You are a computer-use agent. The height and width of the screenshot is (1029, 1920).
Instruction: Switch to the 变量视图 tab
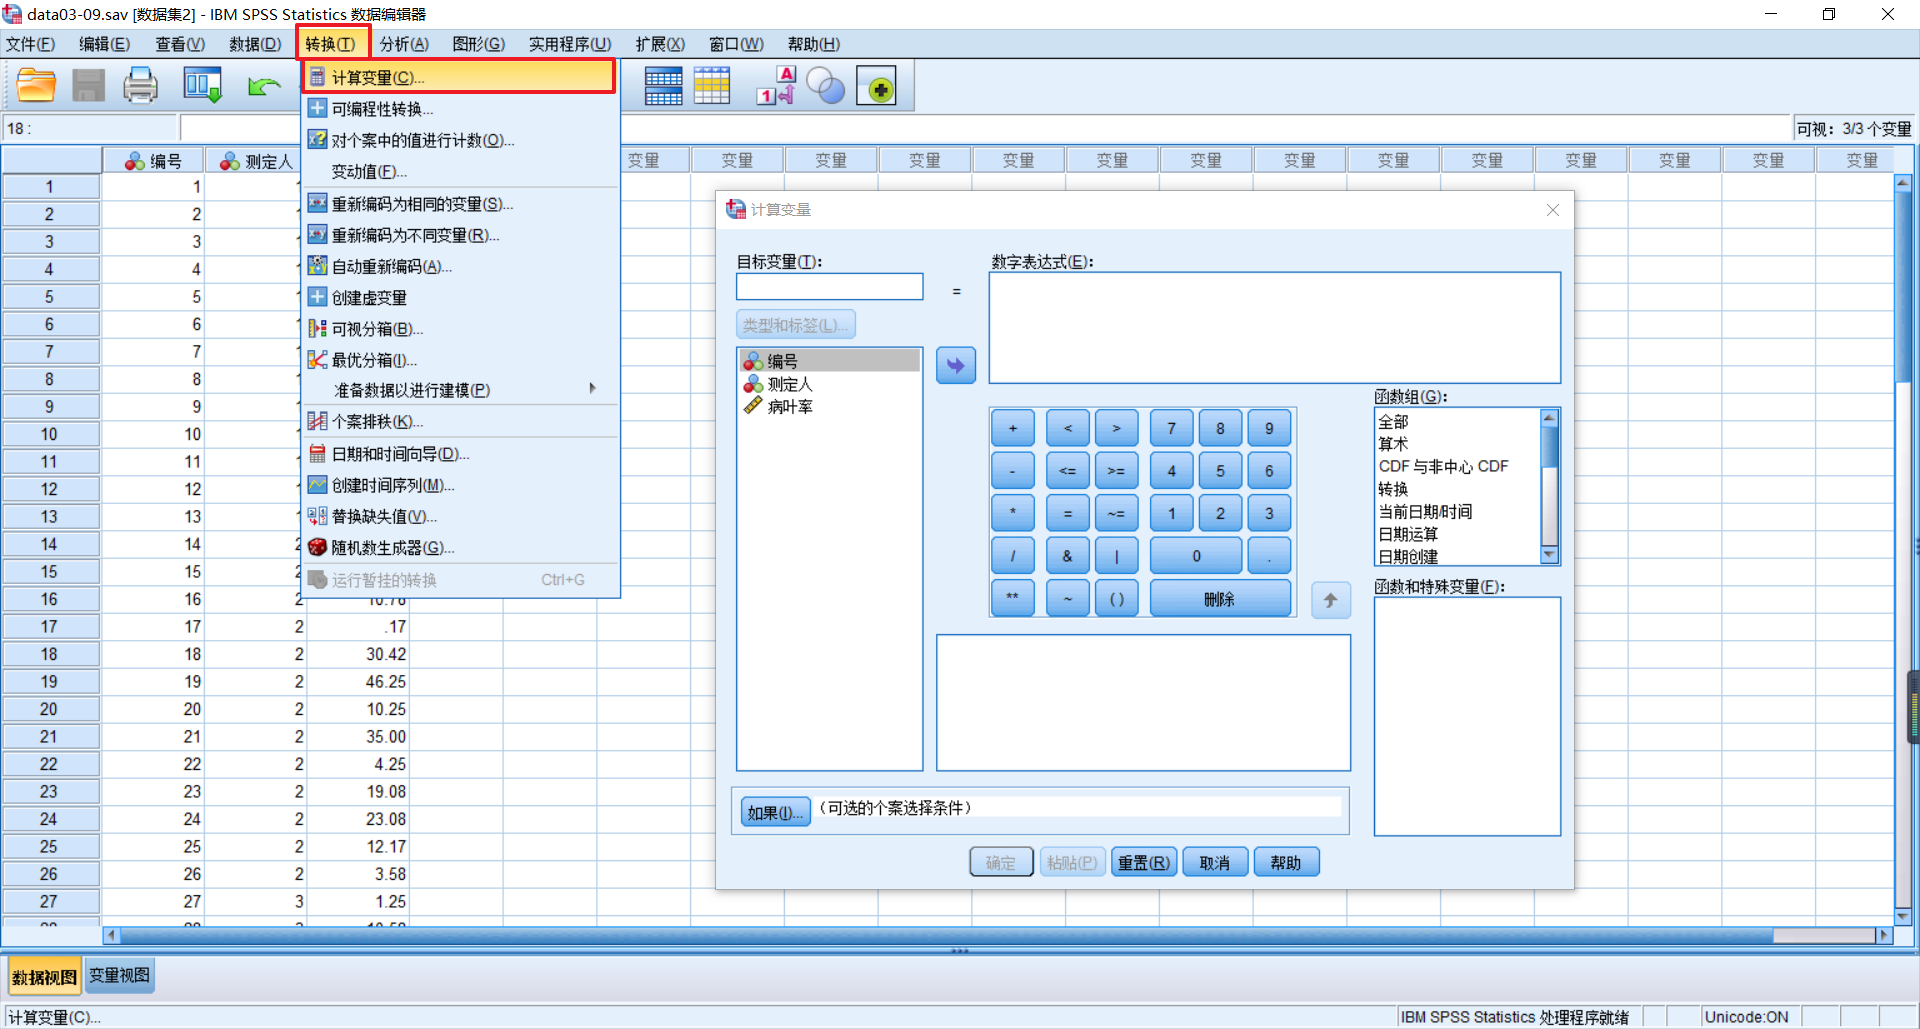119,976
